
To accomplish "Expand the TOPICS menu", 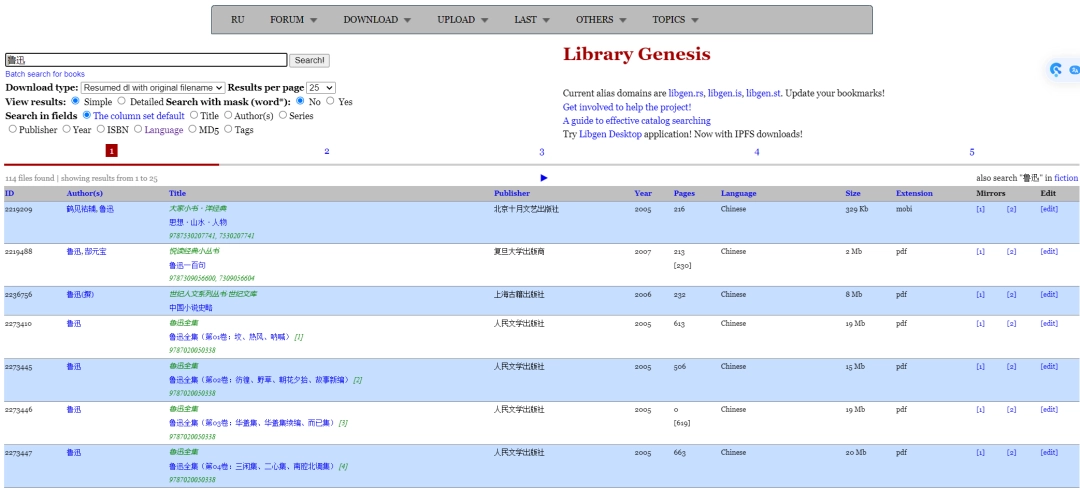I will coord(676,20).
